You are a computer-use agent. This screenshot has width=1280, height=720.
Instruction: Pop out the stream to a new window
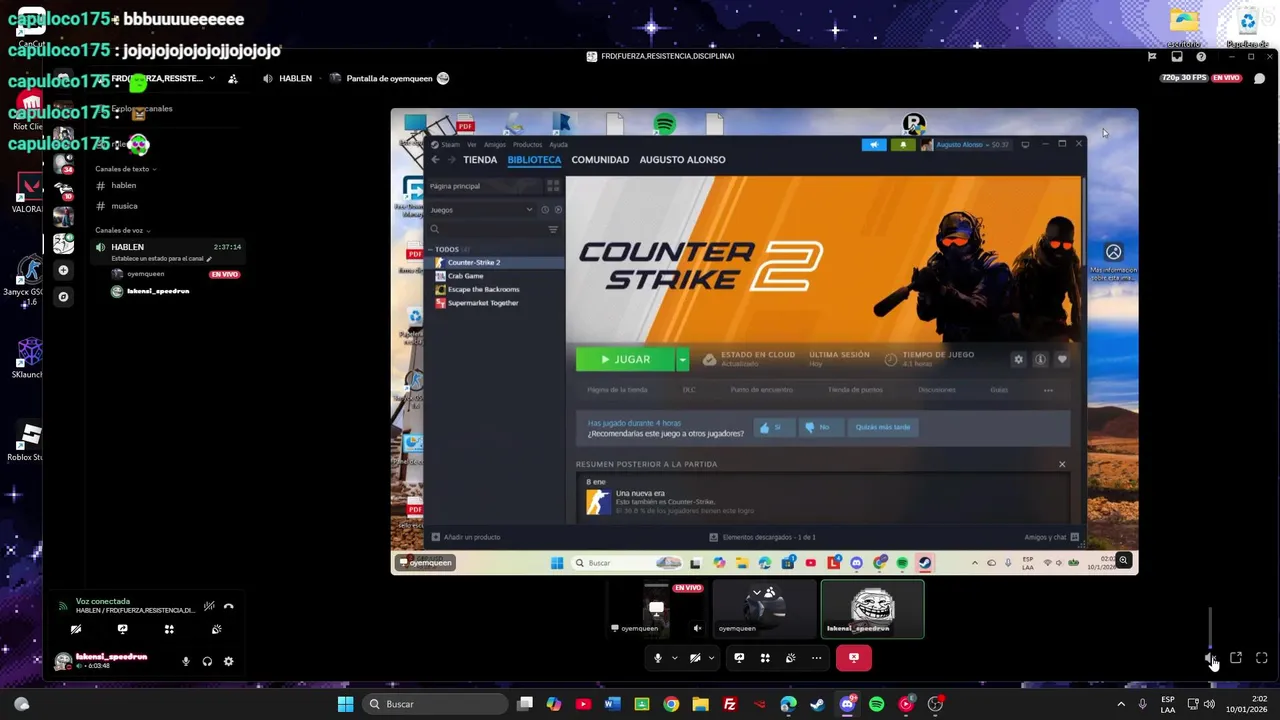coord(1236,658)
